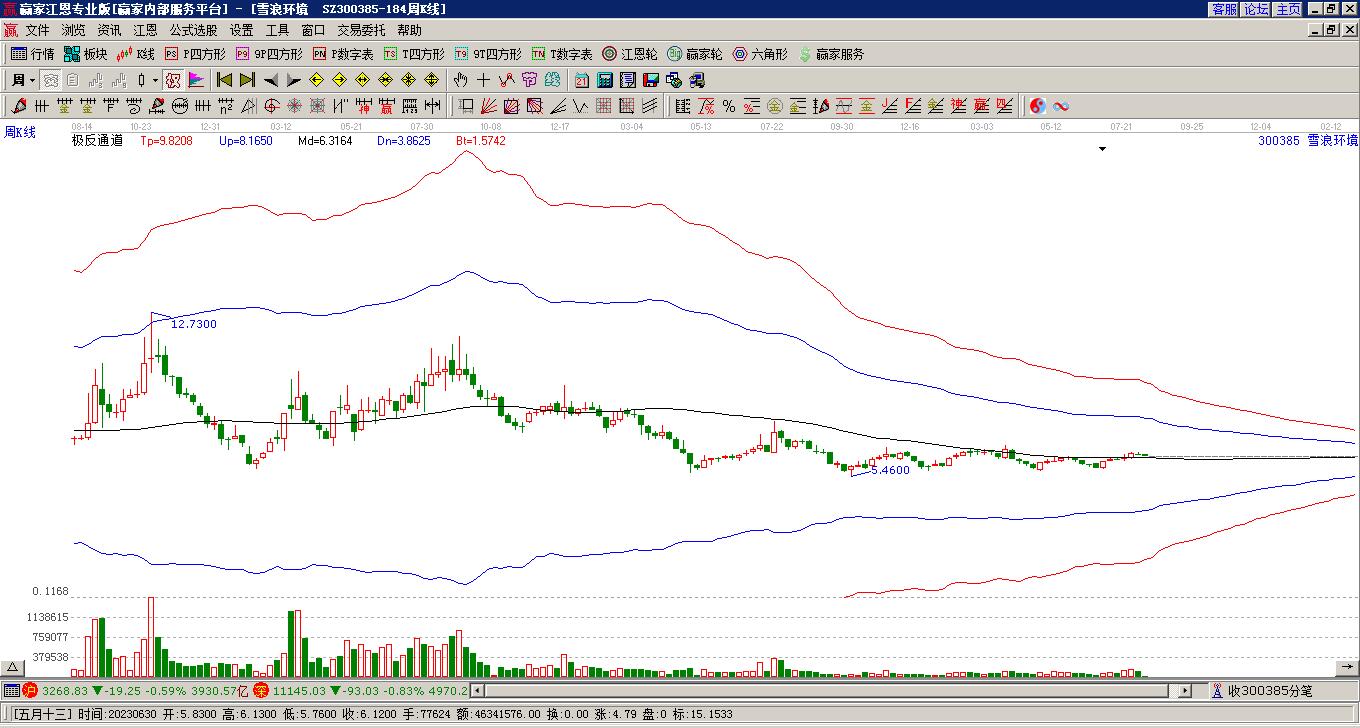Click the up triangle button beside volume panel
The image size is (1360, 728).
pos(13,667)
